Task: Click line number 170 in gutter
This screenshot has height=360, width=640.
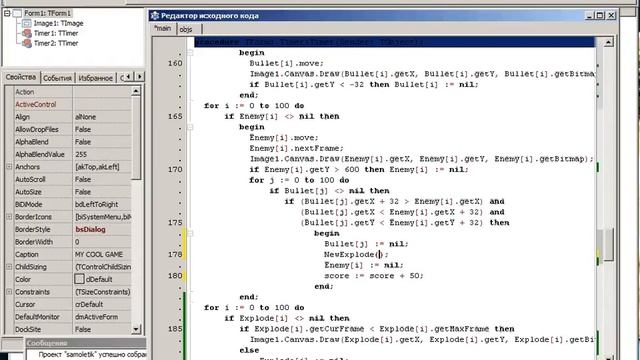Action: pyautogui.click(x=175, y=169)
